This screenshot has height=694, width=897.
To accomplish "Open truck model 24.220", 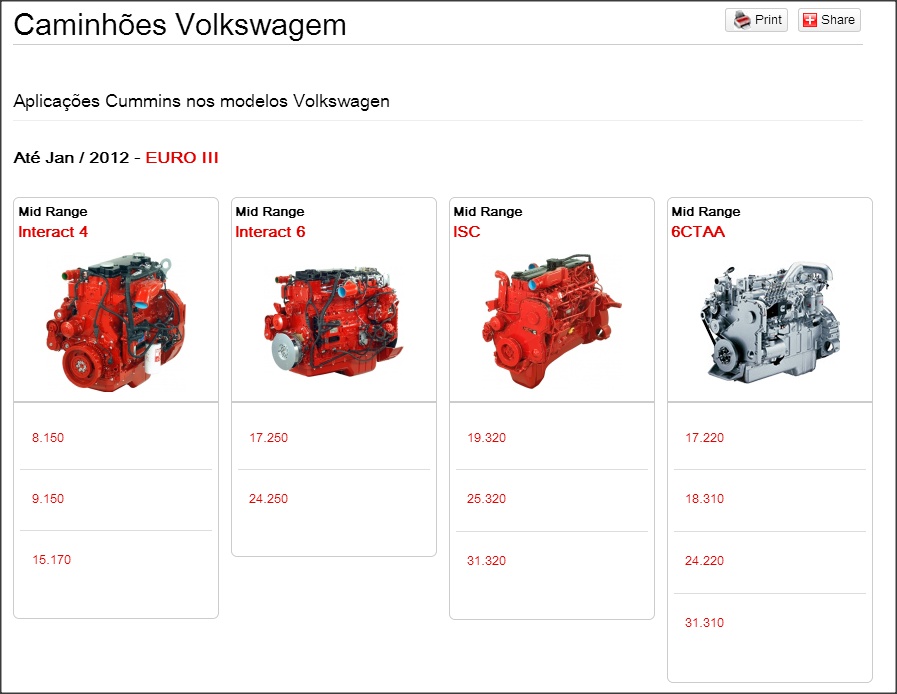I will (704, 561).
